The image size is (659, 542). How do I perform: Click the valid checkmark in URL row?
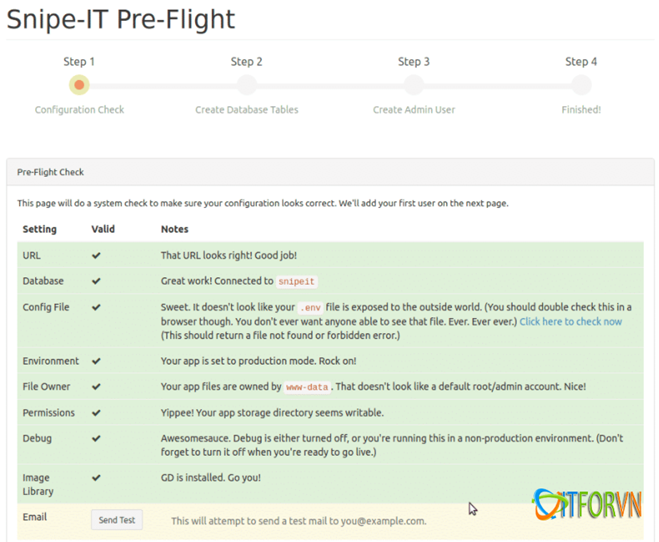click(96, 256)
